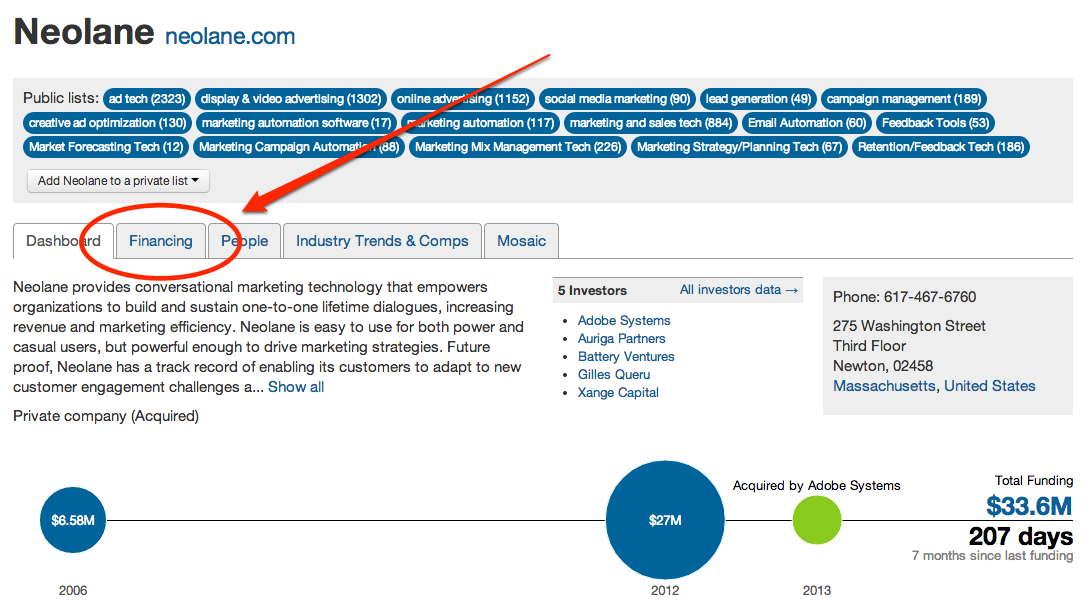The image size is (1085, 613).
Task: Open the All investors data link
Action: point(739,290)
